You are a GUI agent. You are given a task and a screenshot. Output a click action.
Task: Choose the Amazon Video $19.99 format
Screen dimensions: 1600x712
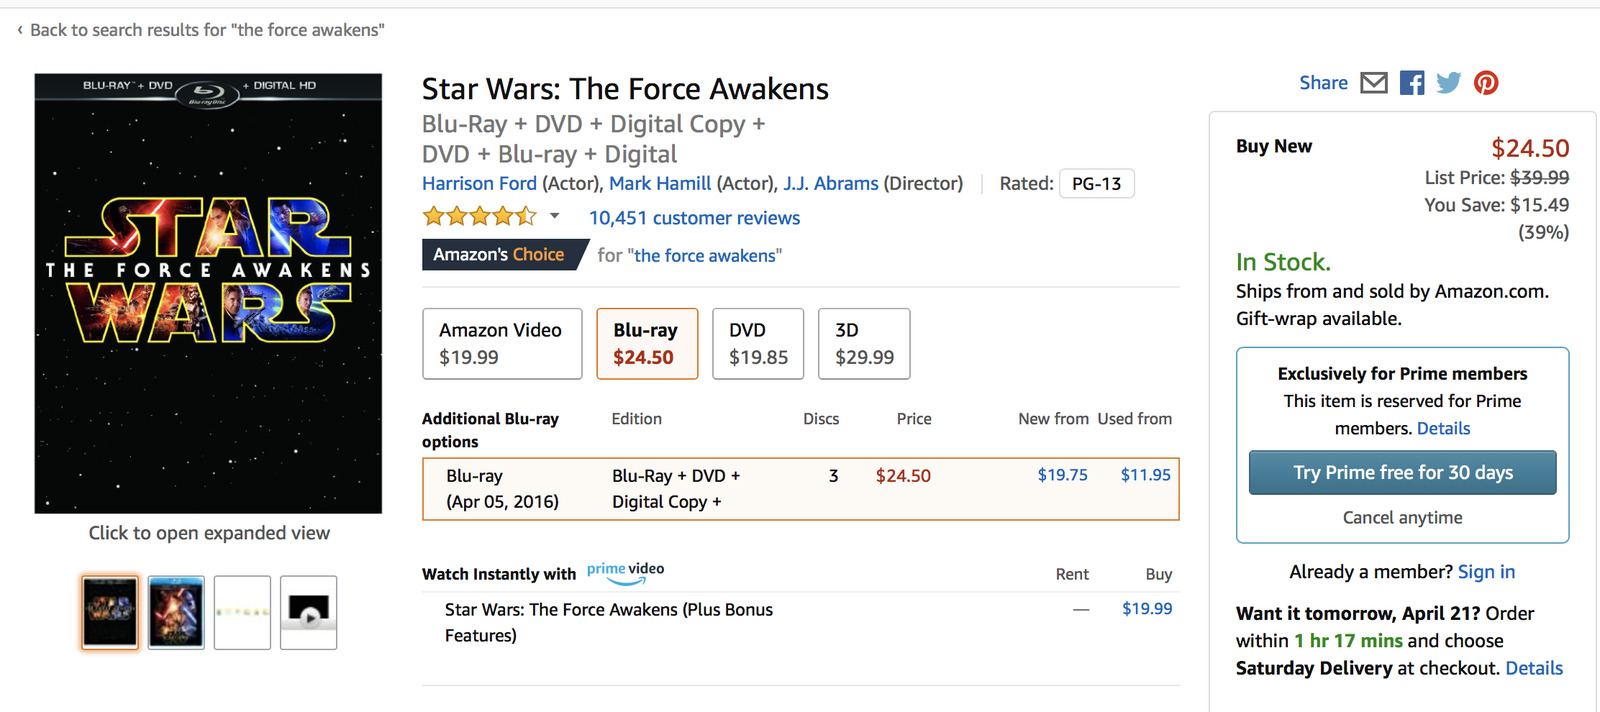(x=502, y=344)
